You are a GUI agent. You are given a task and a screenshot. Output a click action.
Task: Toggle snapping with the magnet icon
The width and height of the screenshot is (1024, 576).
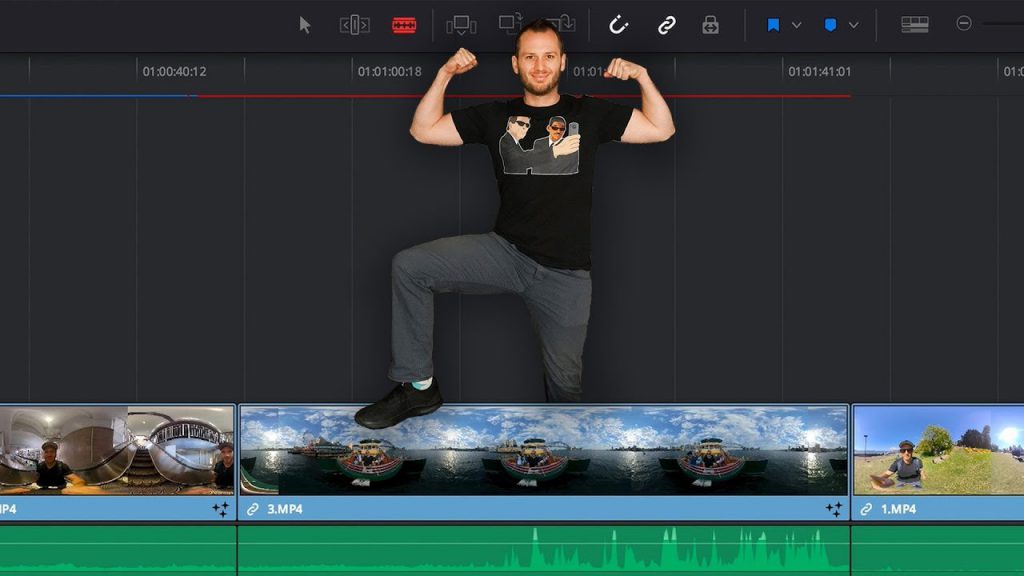coord(619,24)
